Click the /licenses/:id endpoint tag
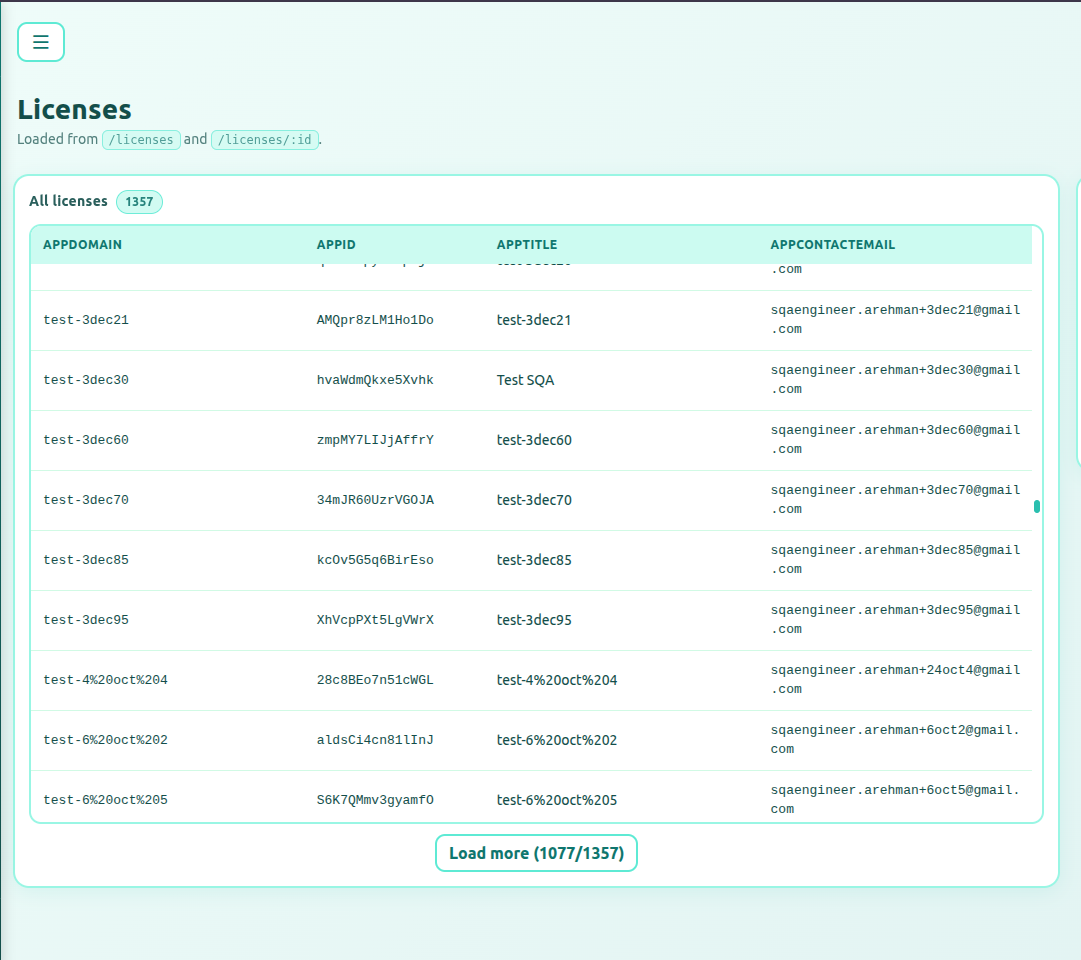This screenshot has height=960, width=1081. tap(264, 140)
